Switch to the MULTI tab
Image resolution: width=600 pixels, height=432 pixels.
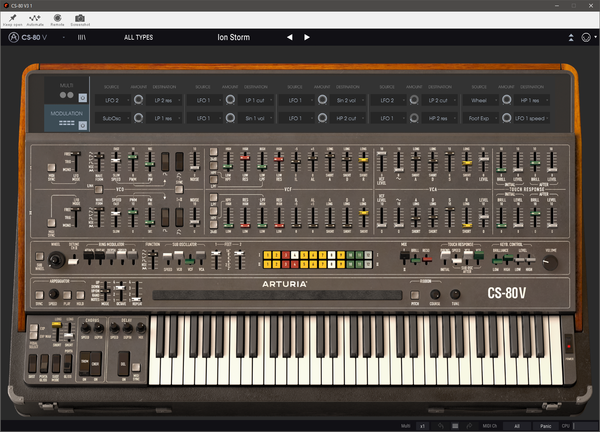[x=67, y=91]
